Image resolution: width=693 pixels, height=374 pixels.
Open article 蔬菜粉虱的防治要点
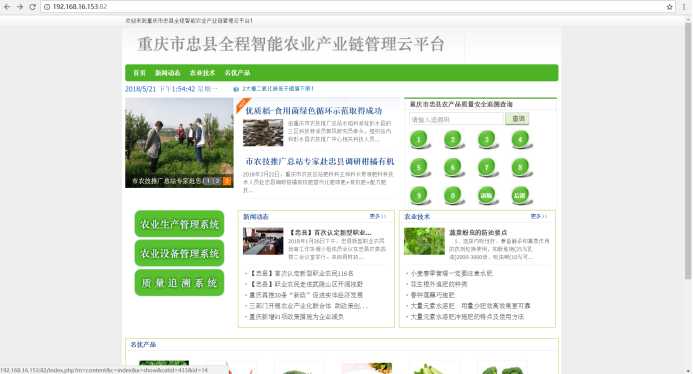[x=478, y=232]
